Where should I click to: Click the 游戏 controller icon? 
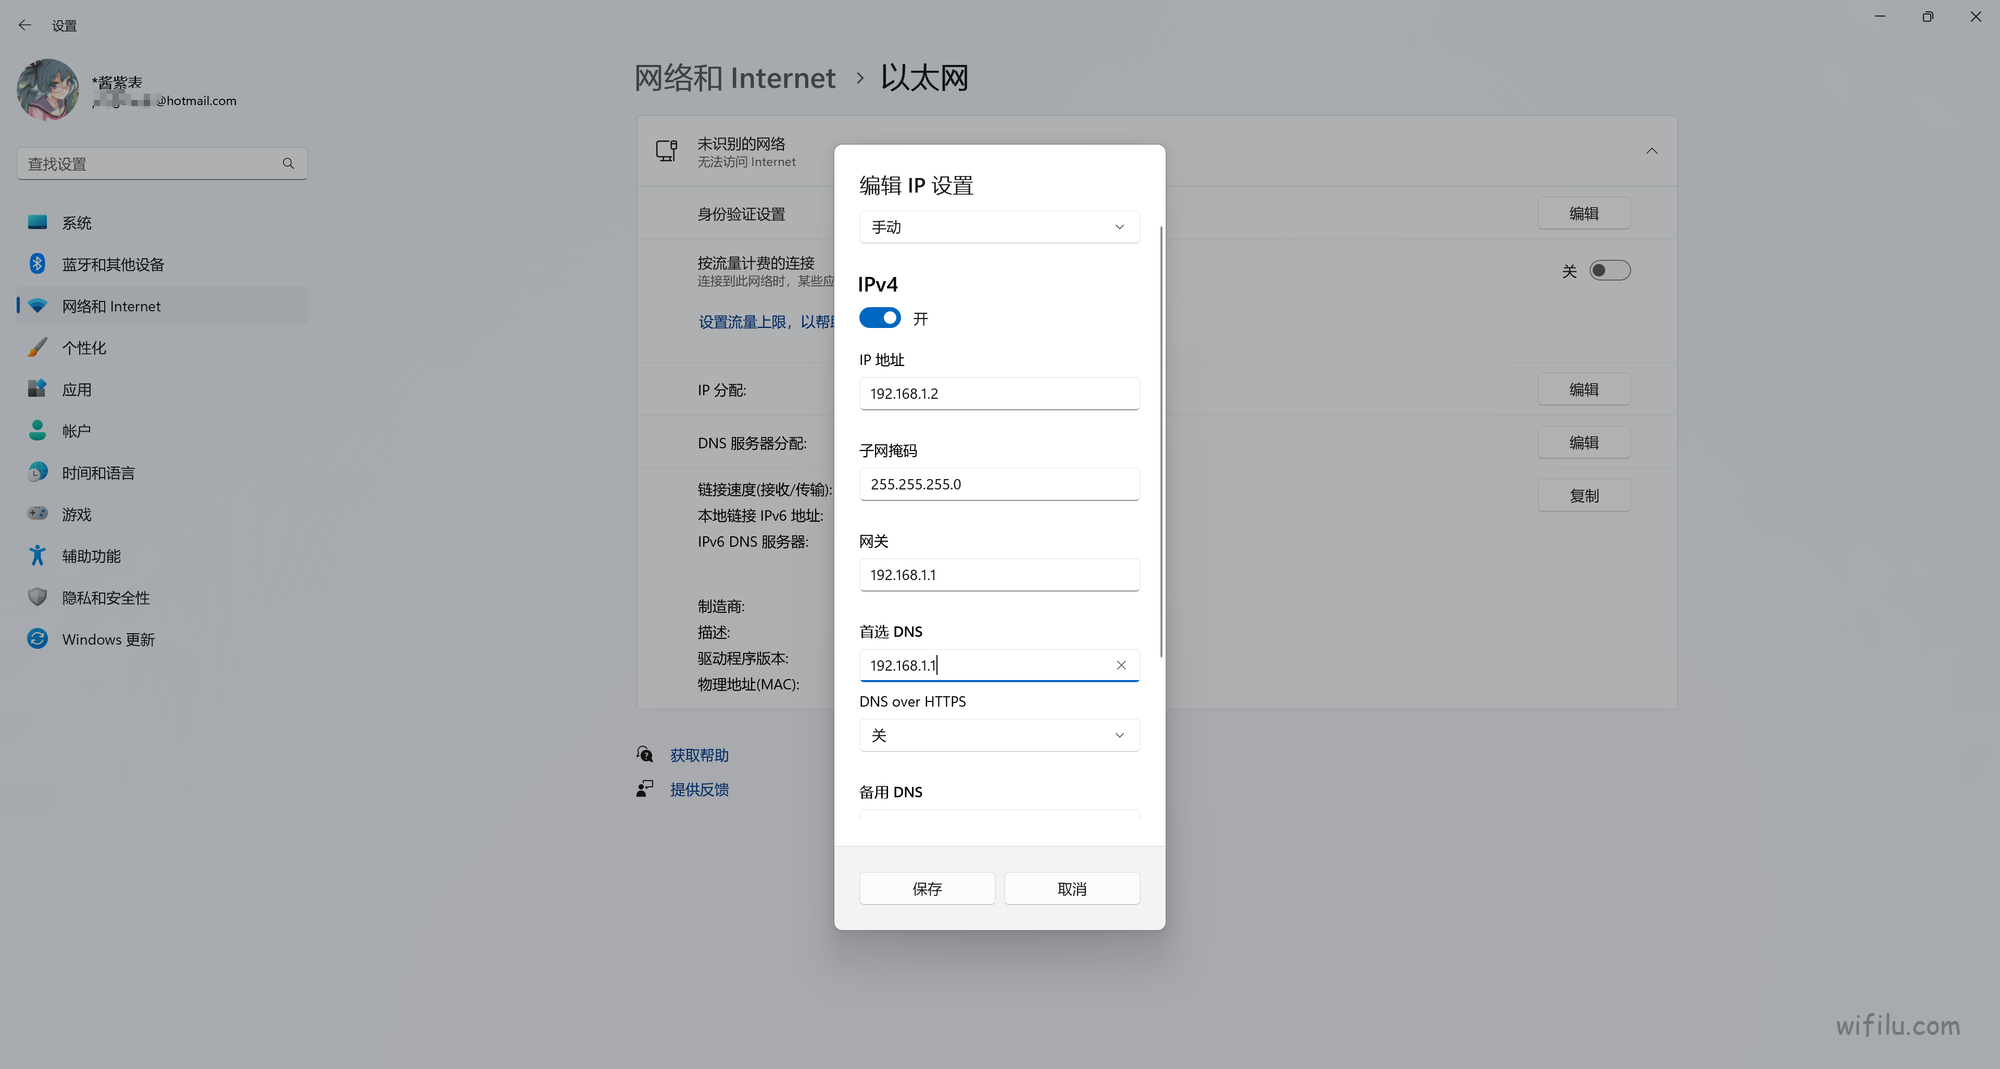38,513
